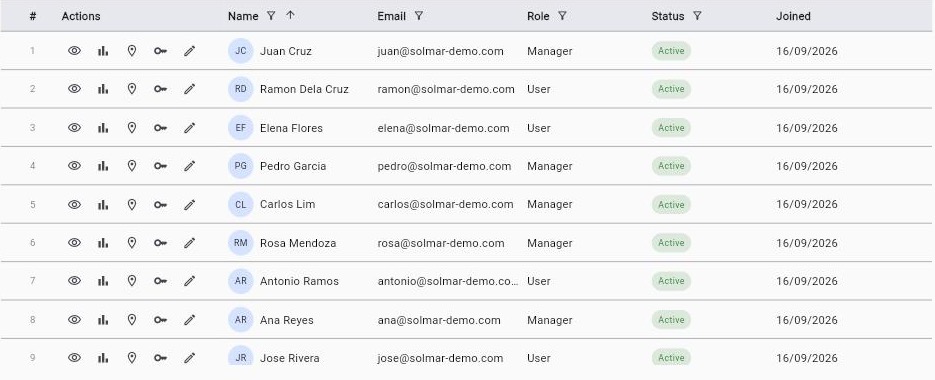Open statistics chart for Ramon Dela Cruz
This screenshot has height=380, width=935.
[x=103, y=89]
